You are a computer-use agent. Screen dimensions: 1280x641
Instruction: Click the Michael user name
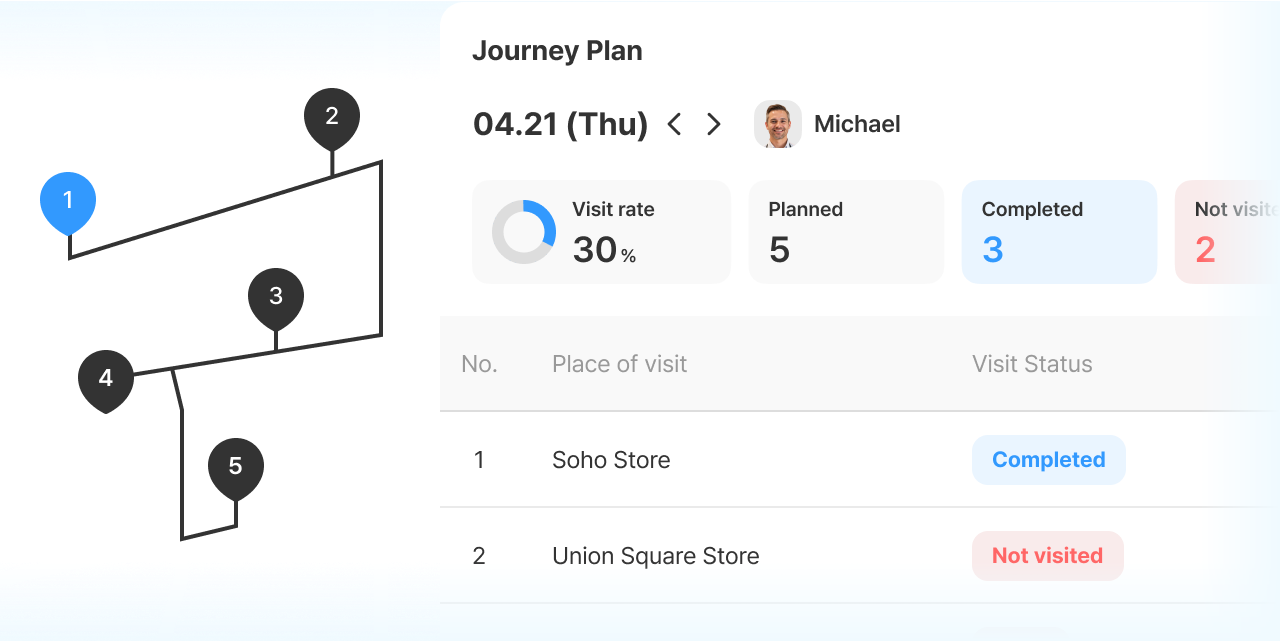coord(857,124)
